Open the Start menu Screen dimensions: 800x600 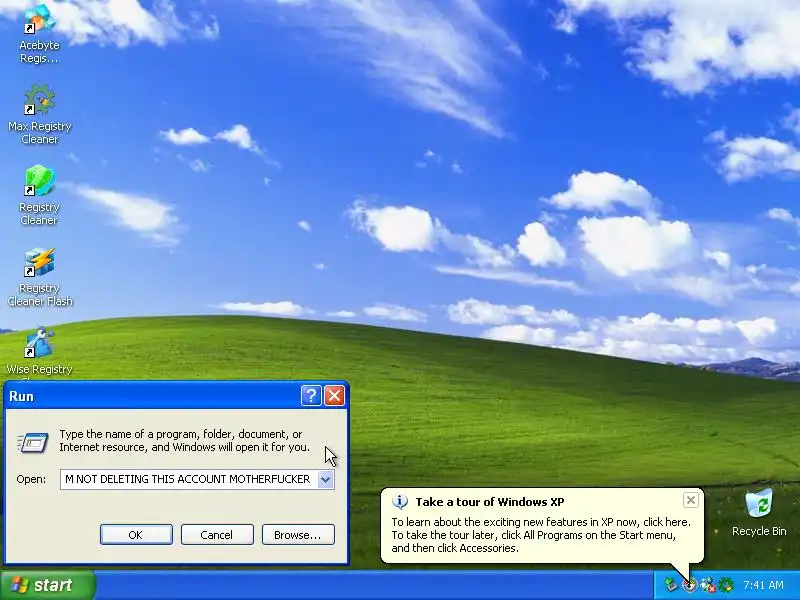[x=47, y=585]
